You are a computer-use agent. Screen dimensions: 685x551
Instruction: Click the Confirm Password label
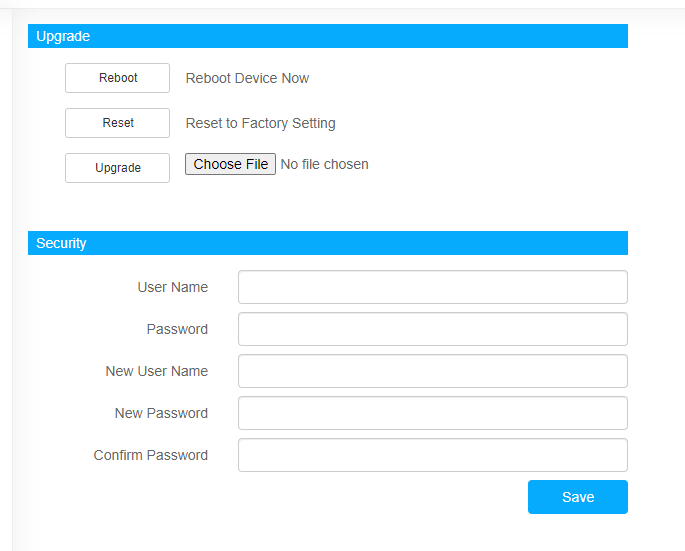click(151, 455)
